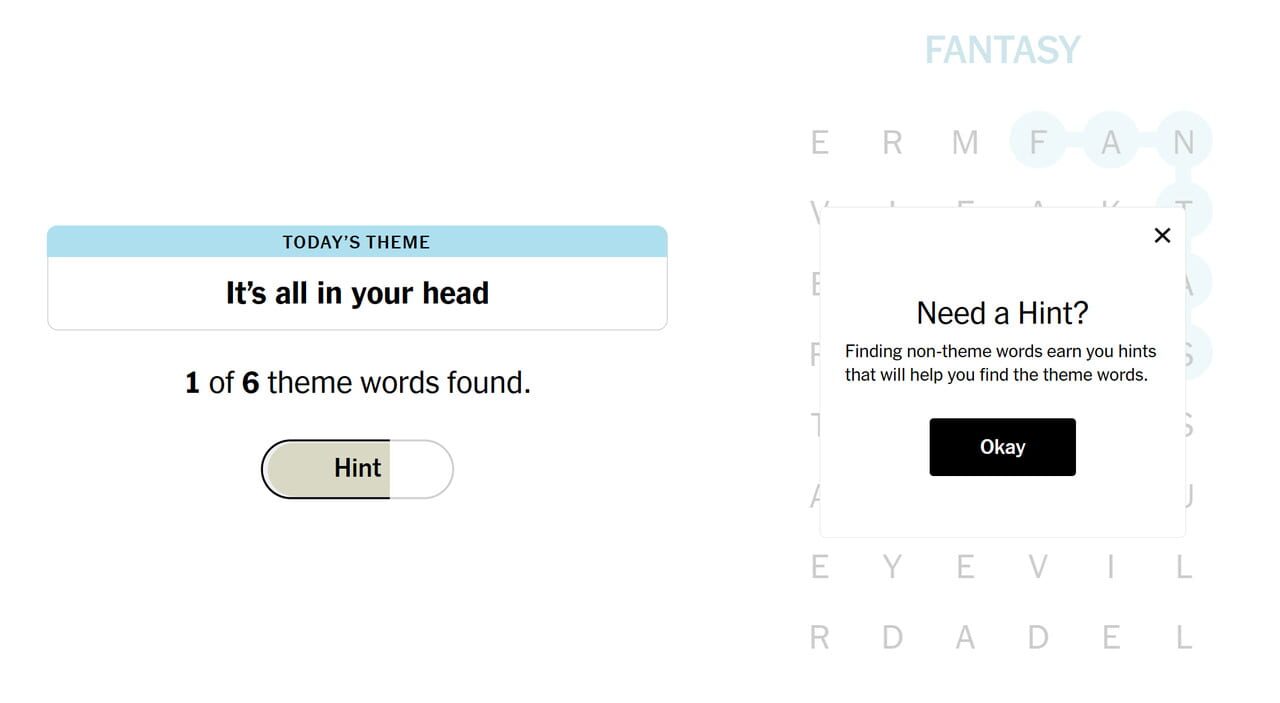Select the letter Y in the EYEVIL row
1280x703 pixels.
point(891,567)
